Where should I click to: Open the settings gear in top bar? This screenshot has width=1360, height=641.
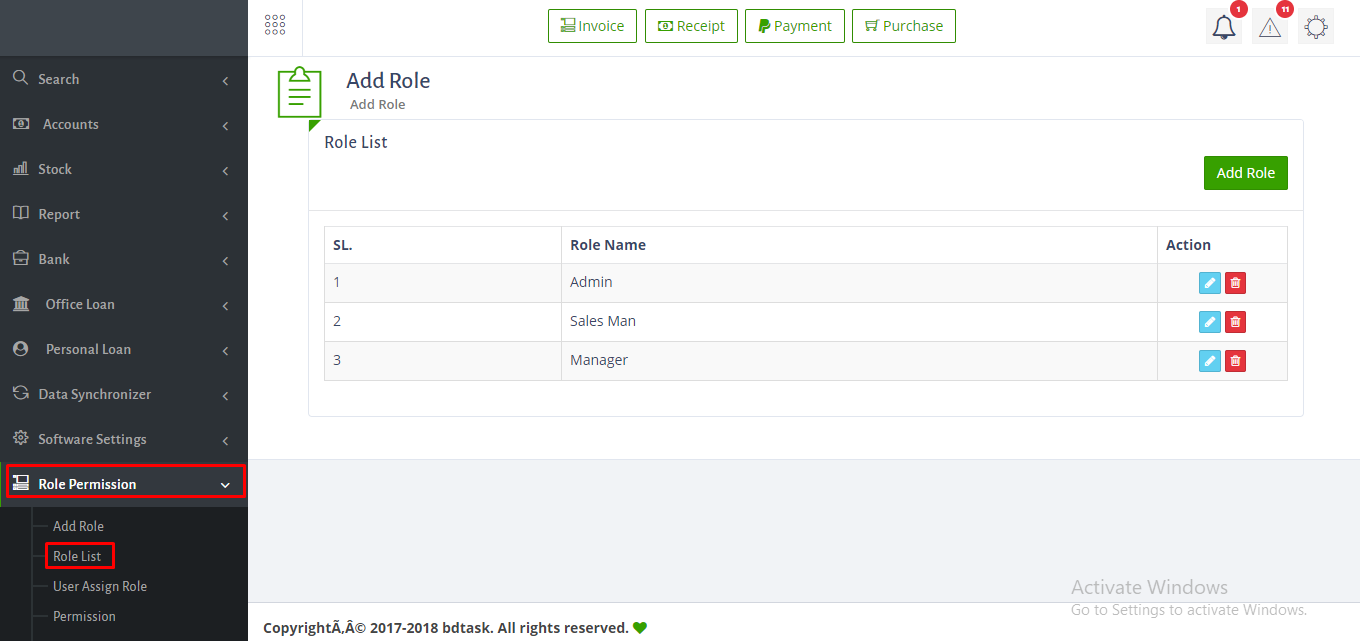point(1316,27)
